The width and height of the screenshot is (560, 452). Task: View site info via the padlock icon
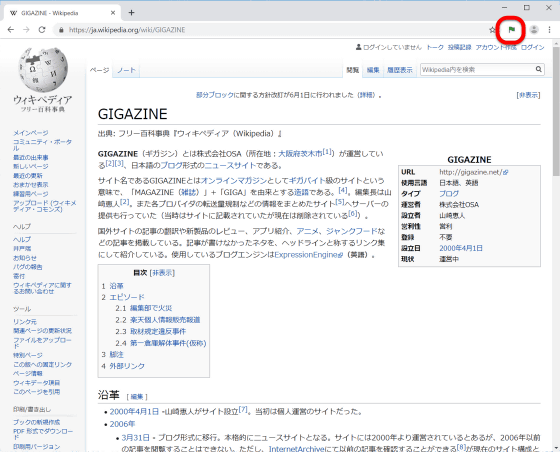pyautogui.click(x=61, y=30)
